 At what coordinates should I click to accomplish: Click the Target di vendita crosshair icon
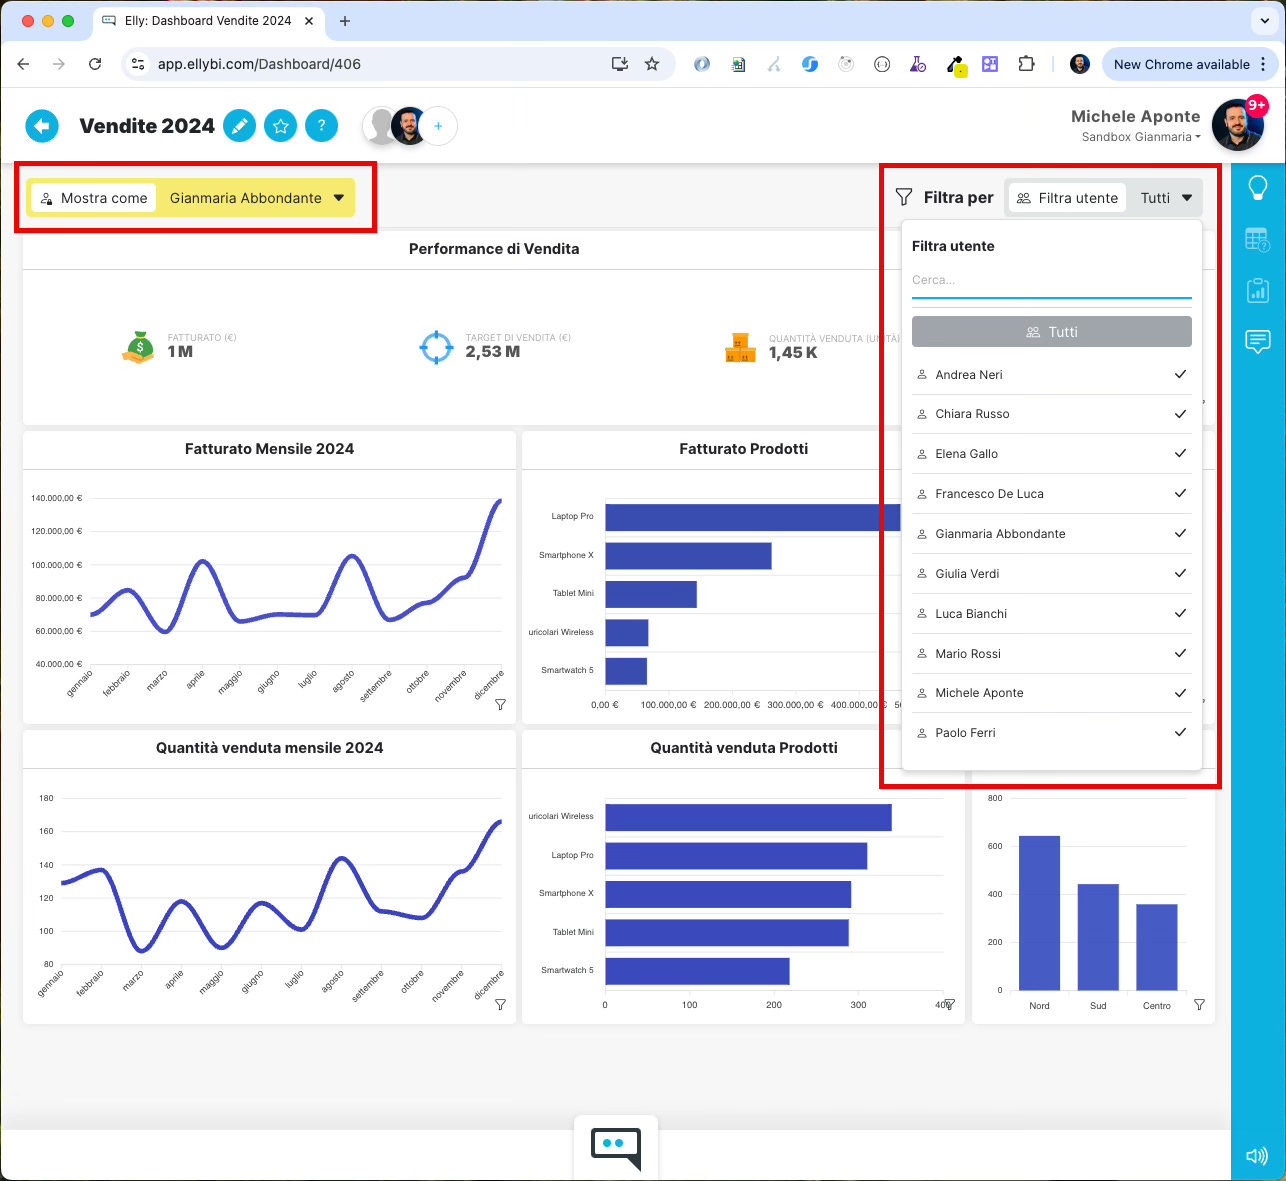coord(436,347)
